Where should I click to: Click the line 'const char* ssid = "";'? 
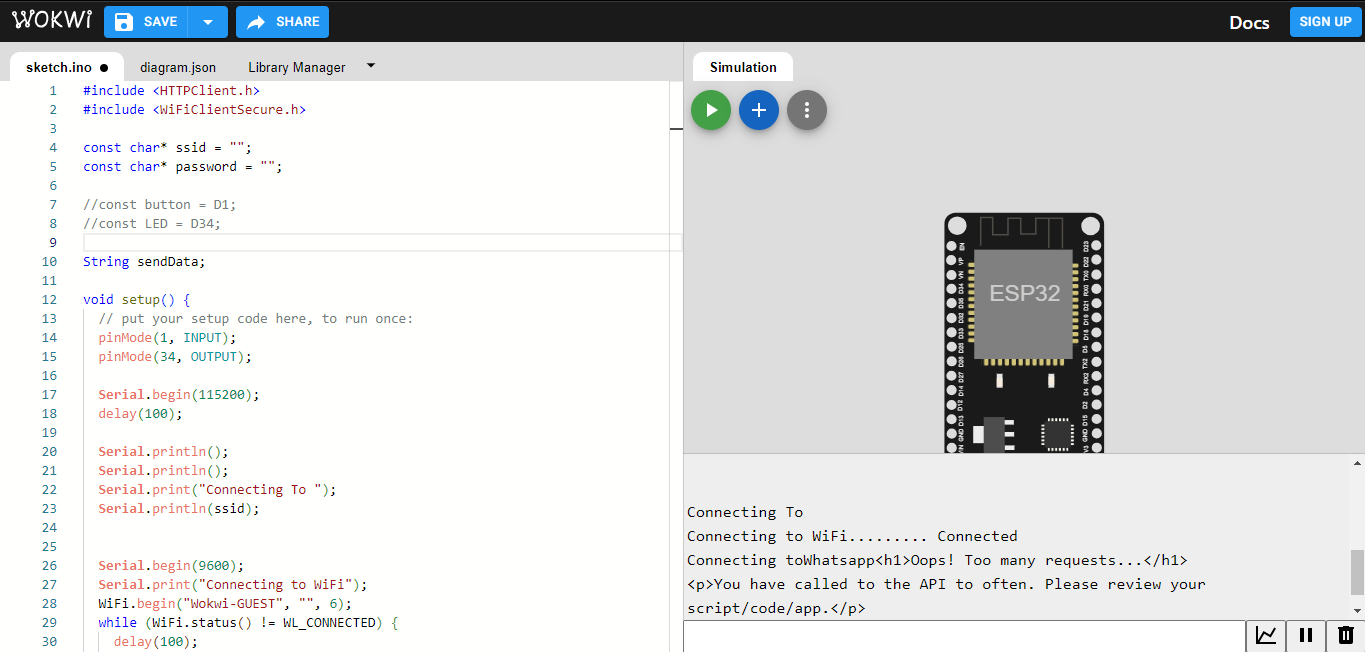coord(167,148)
